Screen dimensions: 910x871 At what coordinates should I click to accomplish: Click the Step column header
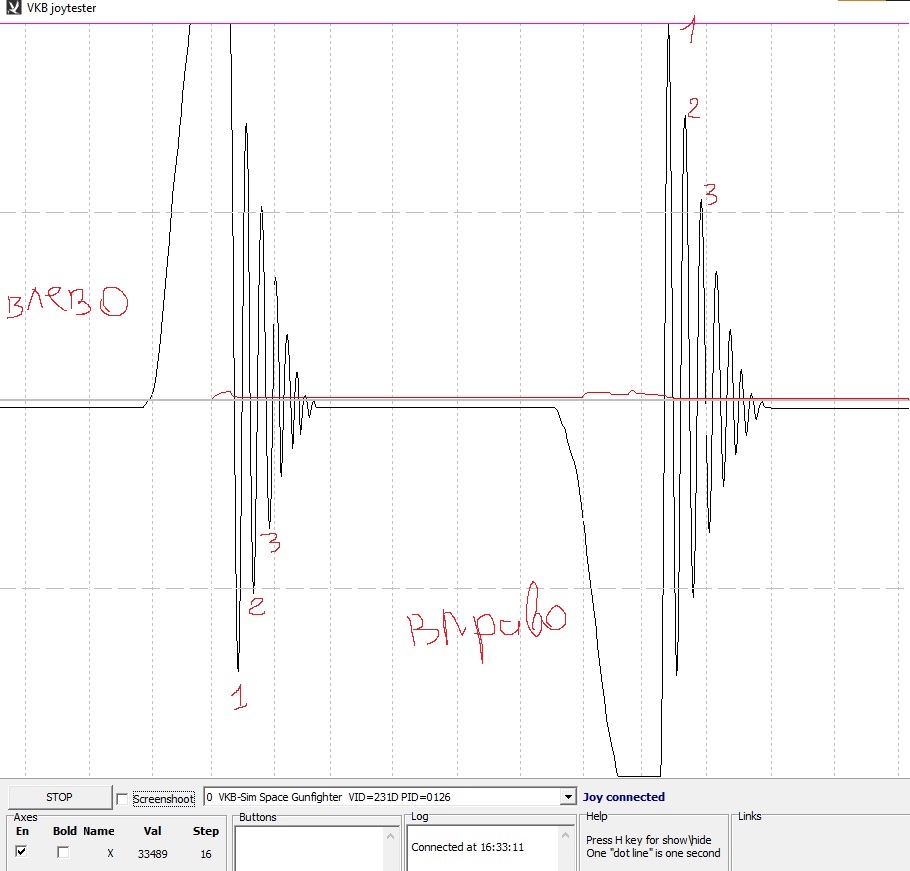[x=206, y=831]
